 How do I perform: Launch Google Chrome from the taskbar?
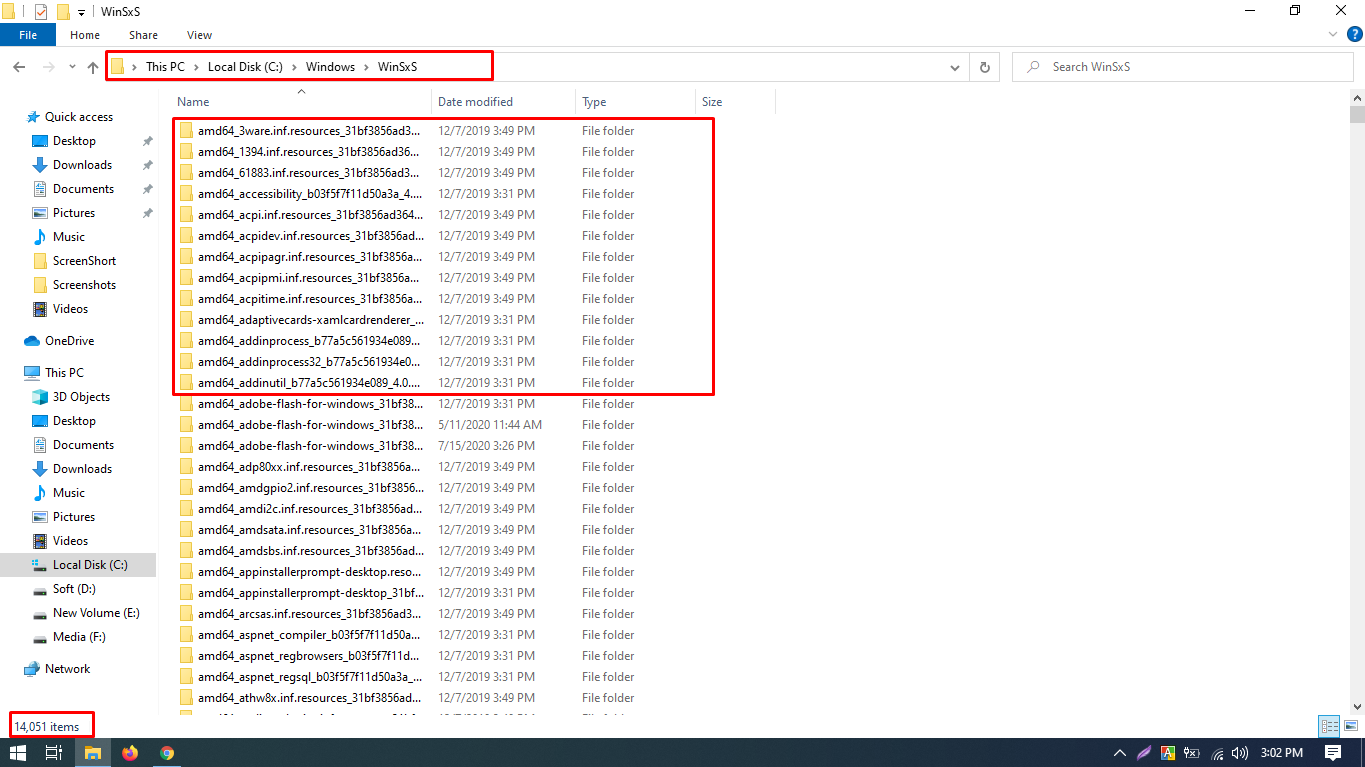coord(167,753)
